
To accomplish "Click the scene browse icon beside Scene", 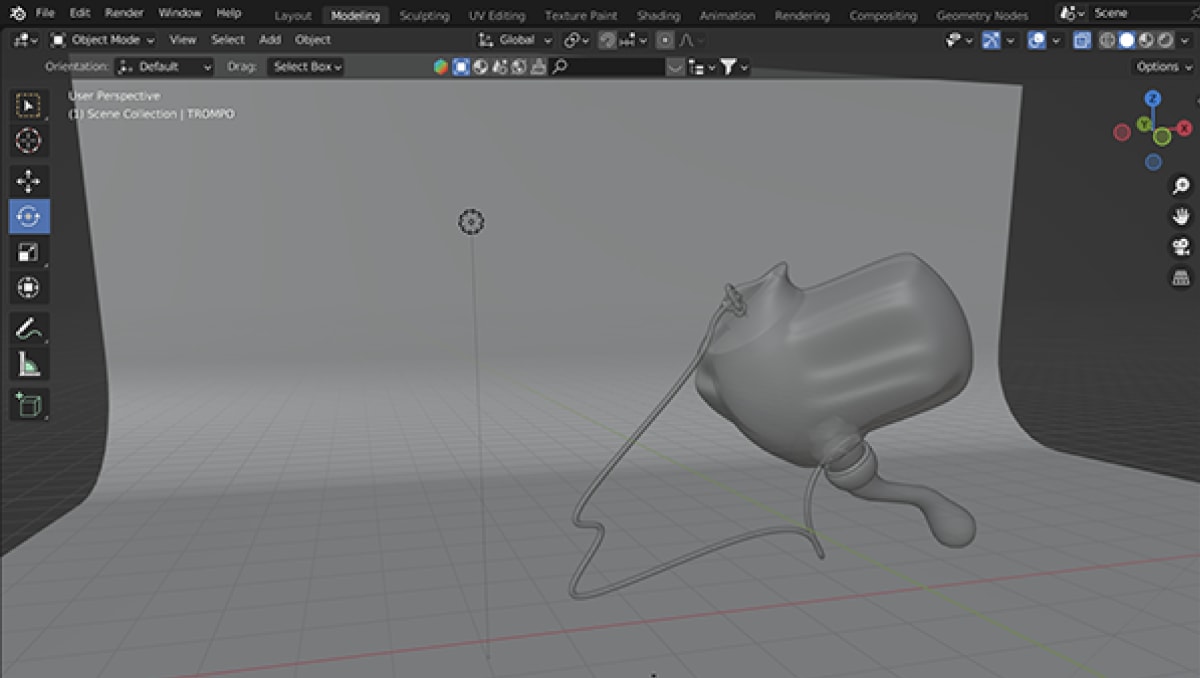I will (x=1073, y=14).
